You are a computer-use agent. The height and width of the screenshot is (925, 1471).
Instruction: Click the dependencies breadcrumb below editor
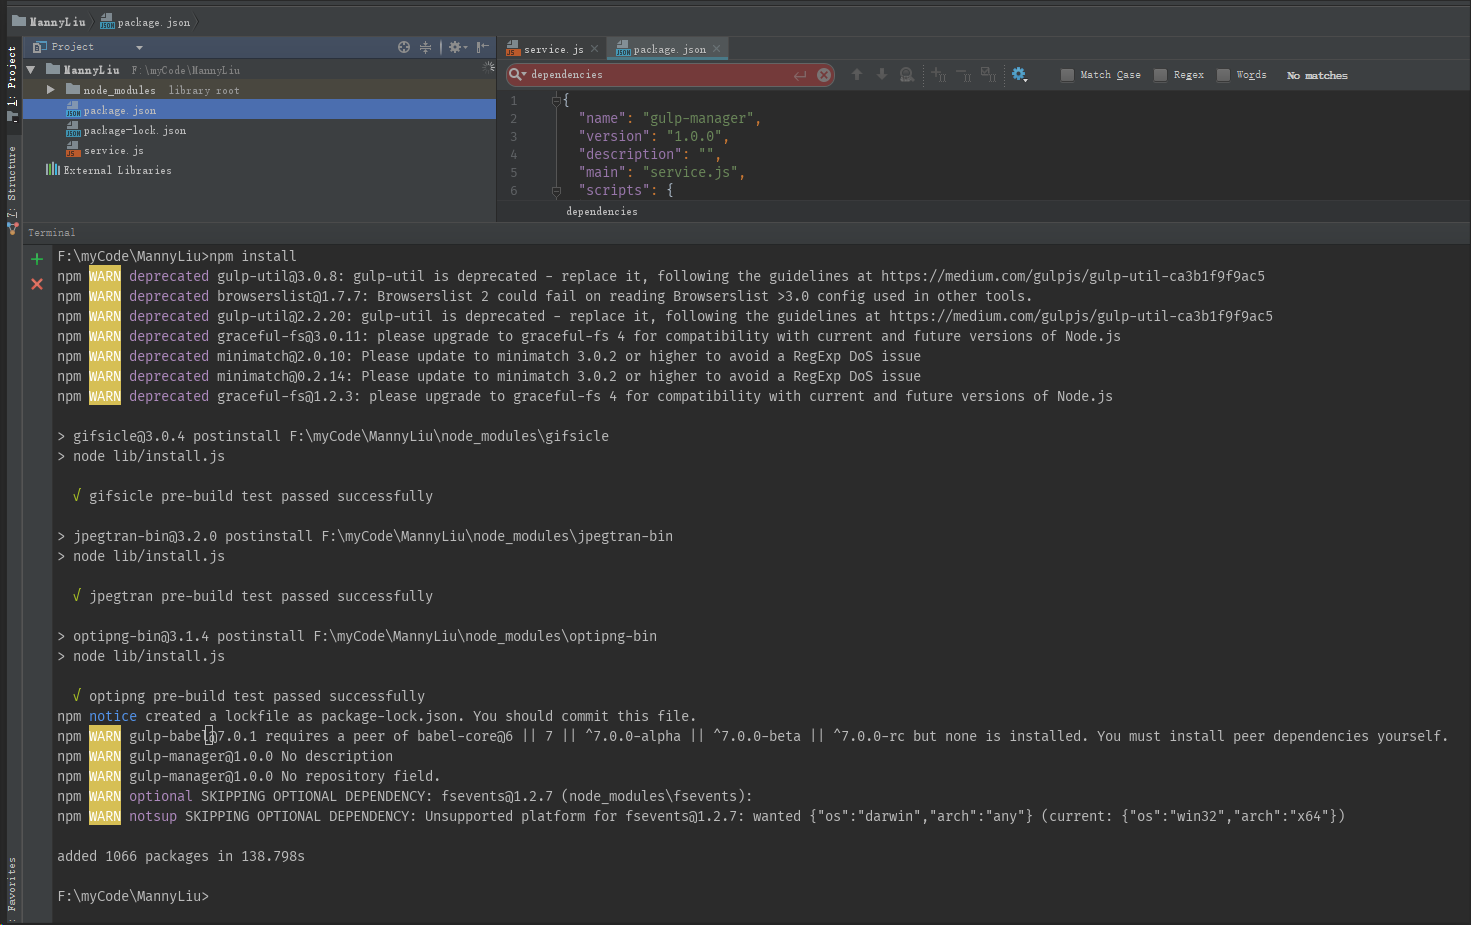(601, 211)
